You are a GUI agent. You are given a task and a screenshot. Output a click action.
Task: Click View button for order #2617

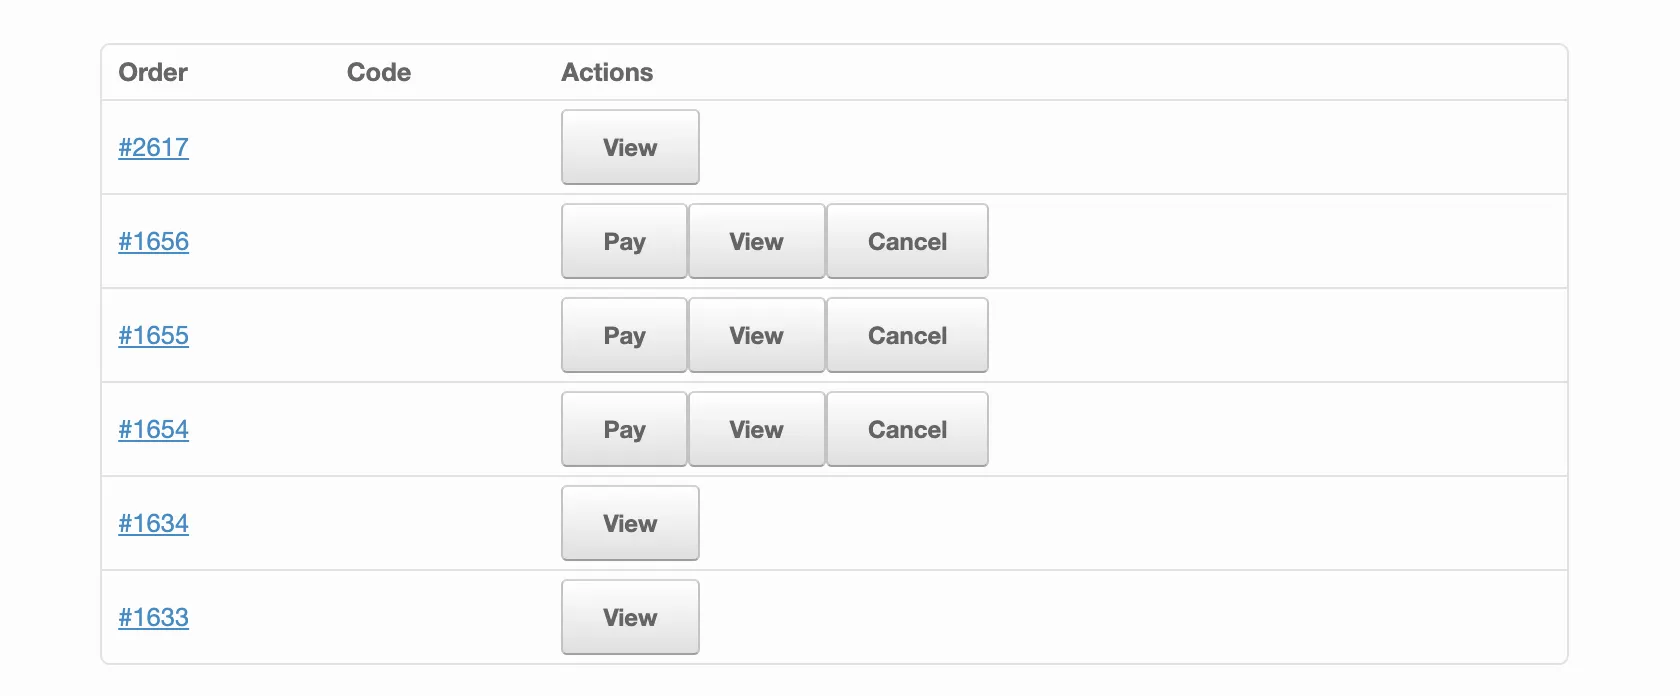coord(630,147)
